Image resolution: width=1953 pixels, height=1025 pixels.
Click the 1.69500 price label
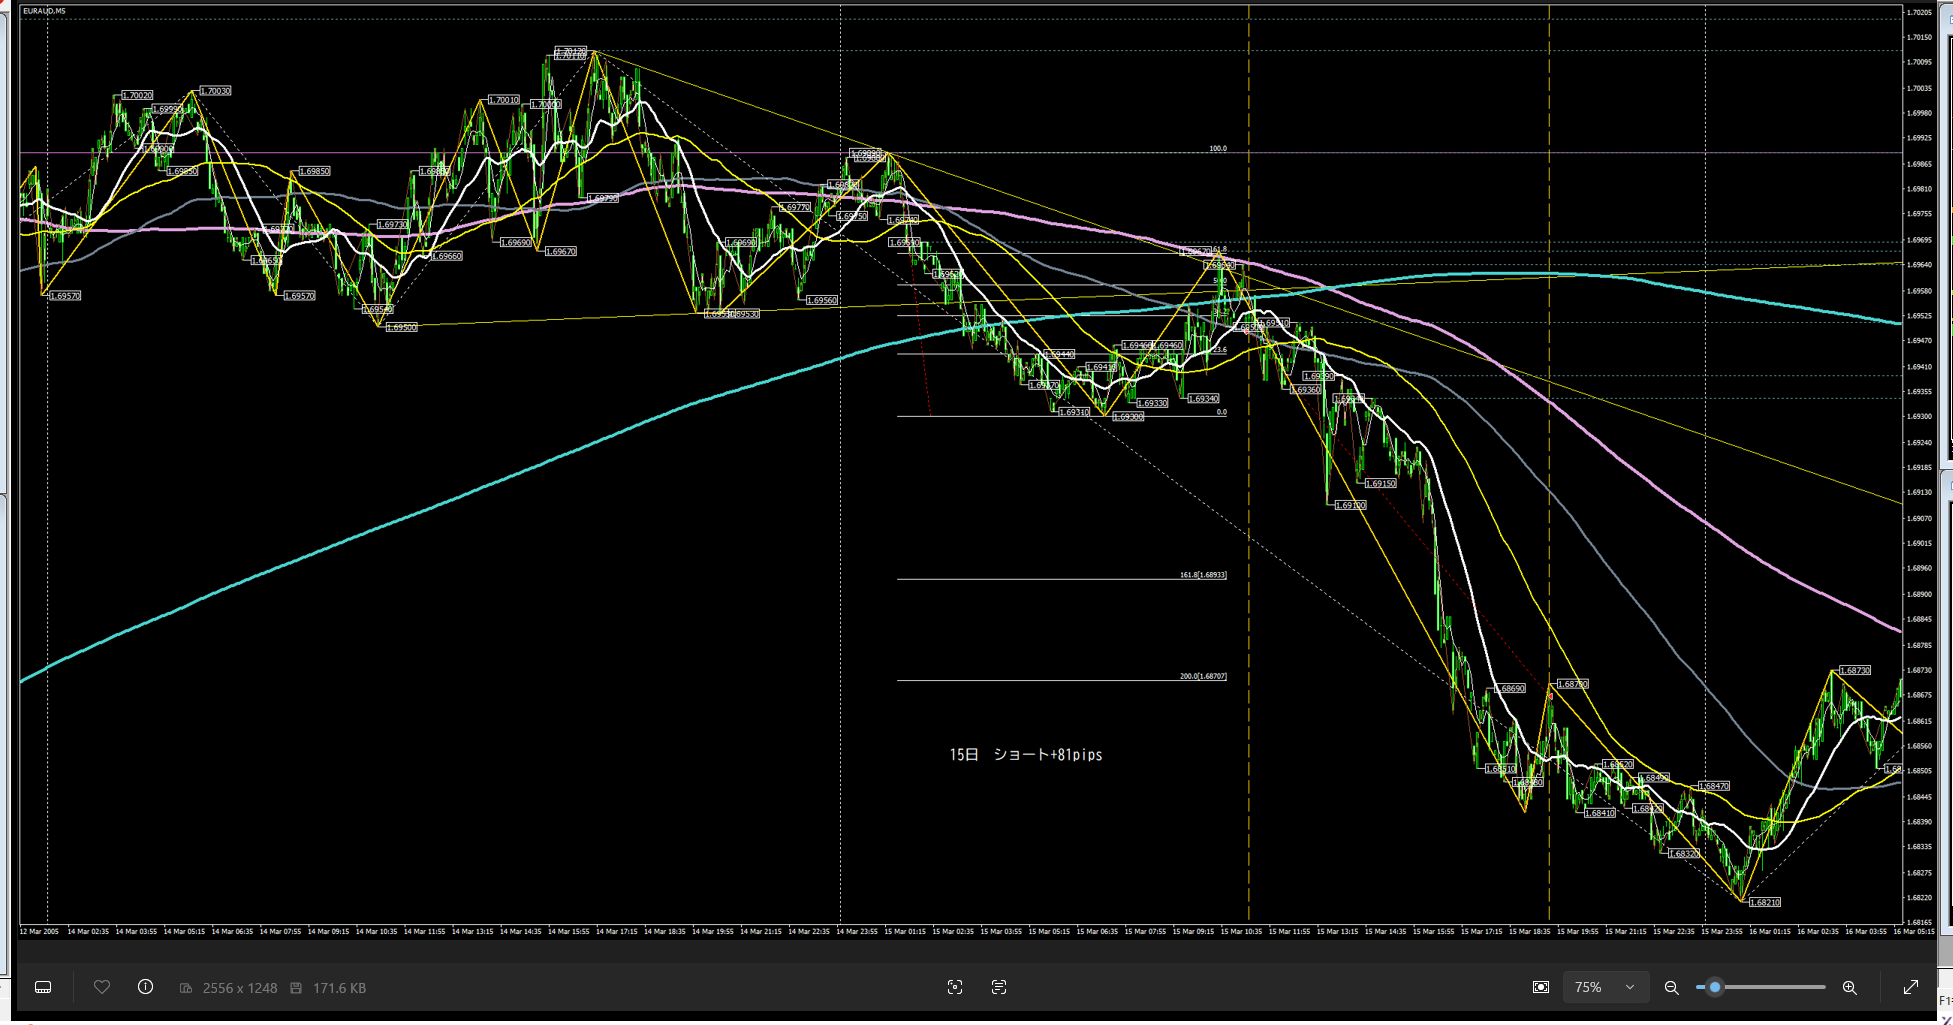click(402, 327)
